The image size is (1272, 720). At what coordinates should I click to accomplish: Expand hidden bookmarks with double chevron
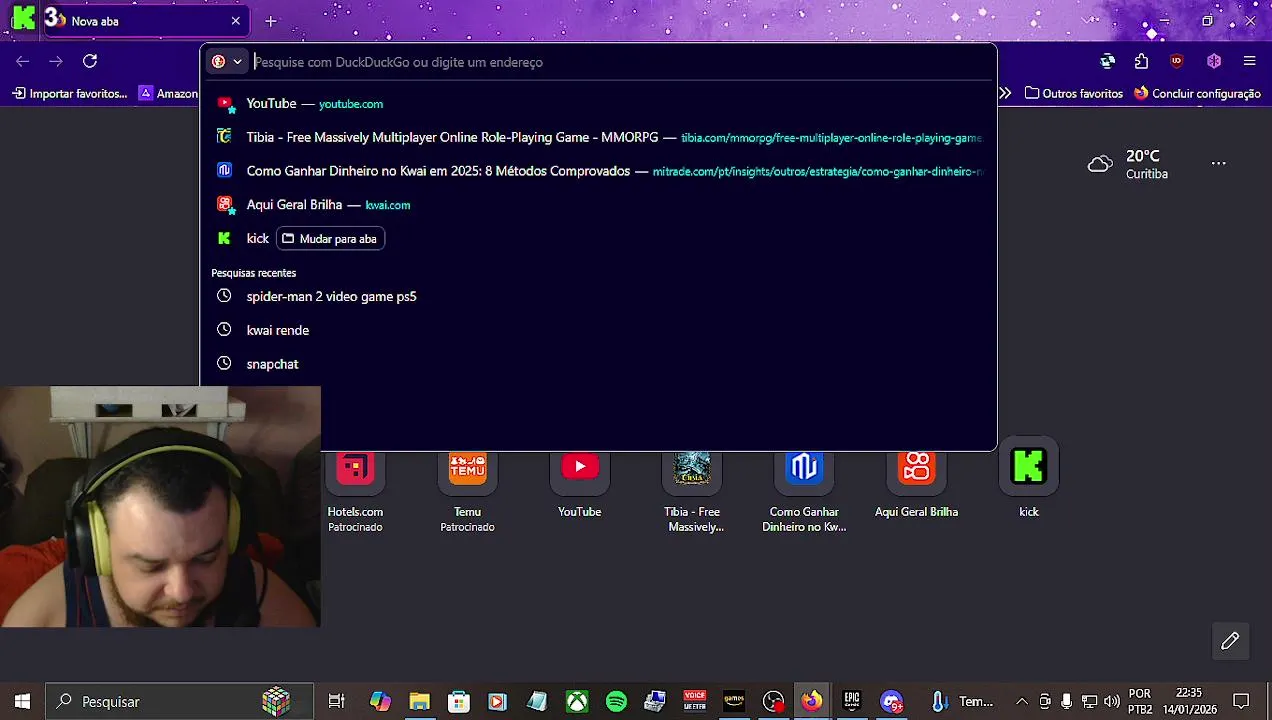point(1005,93)
